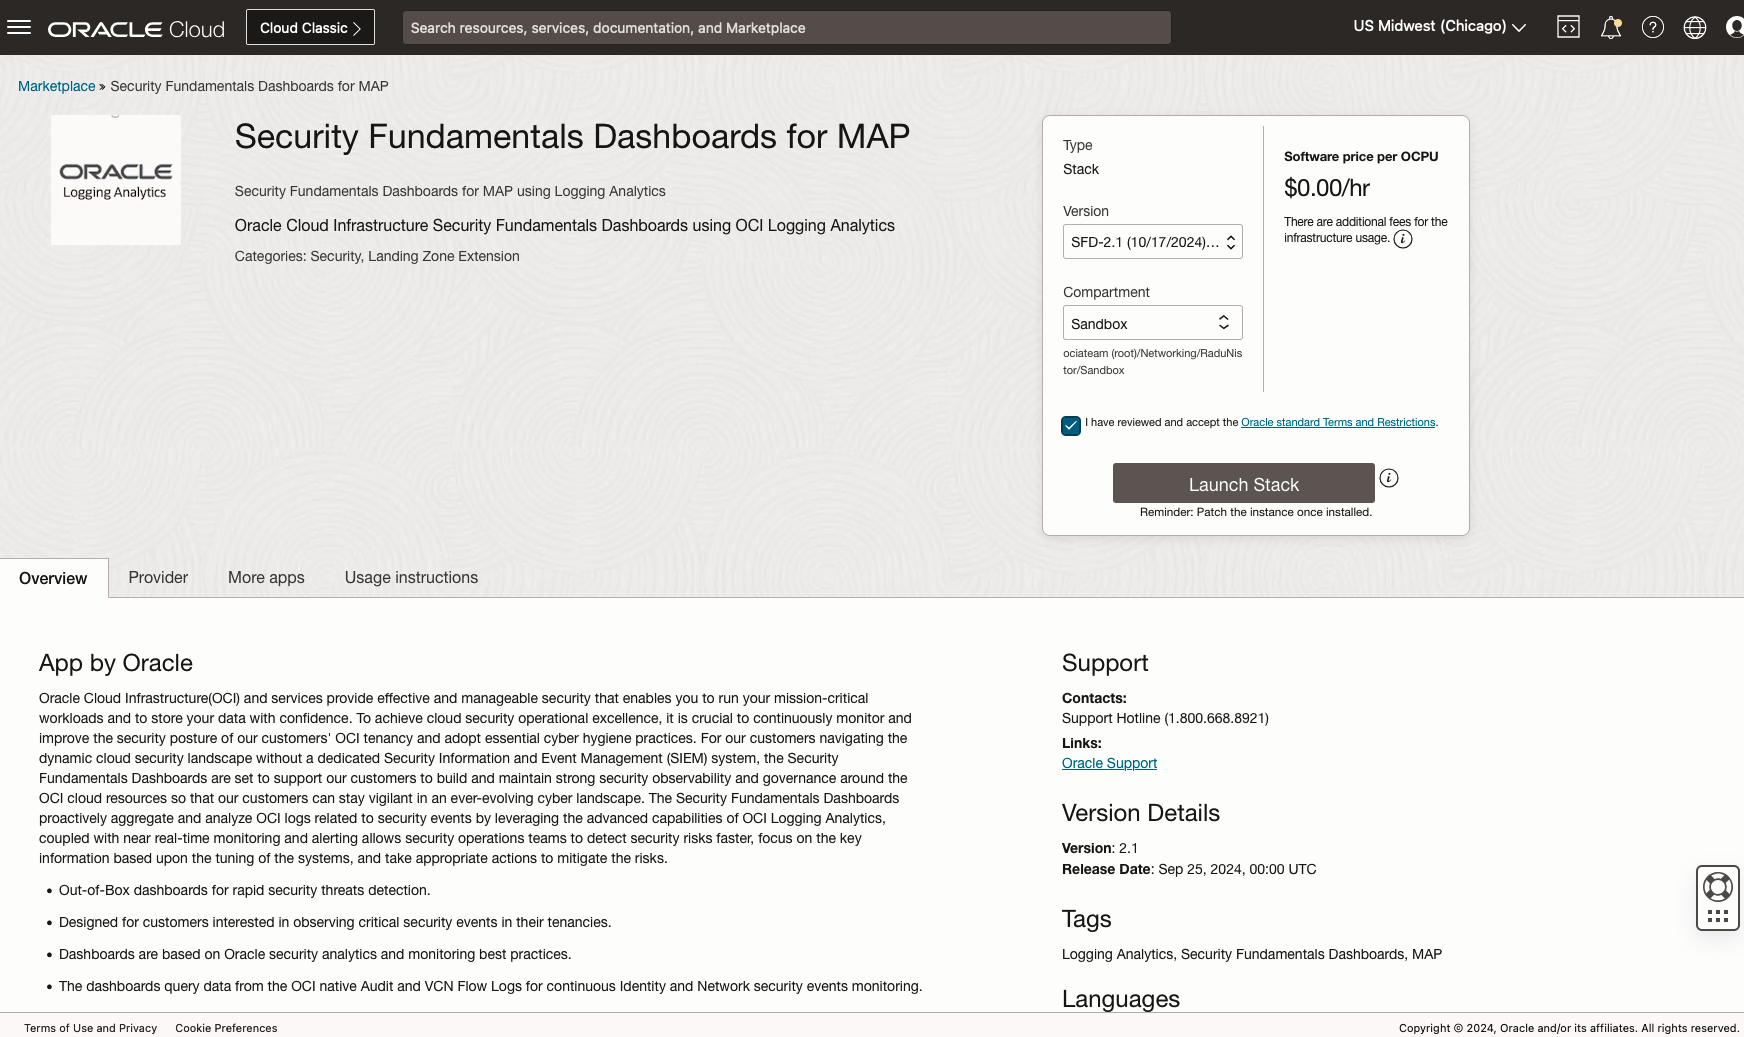
Task: Click the language globe icon
Action: 1695,27
